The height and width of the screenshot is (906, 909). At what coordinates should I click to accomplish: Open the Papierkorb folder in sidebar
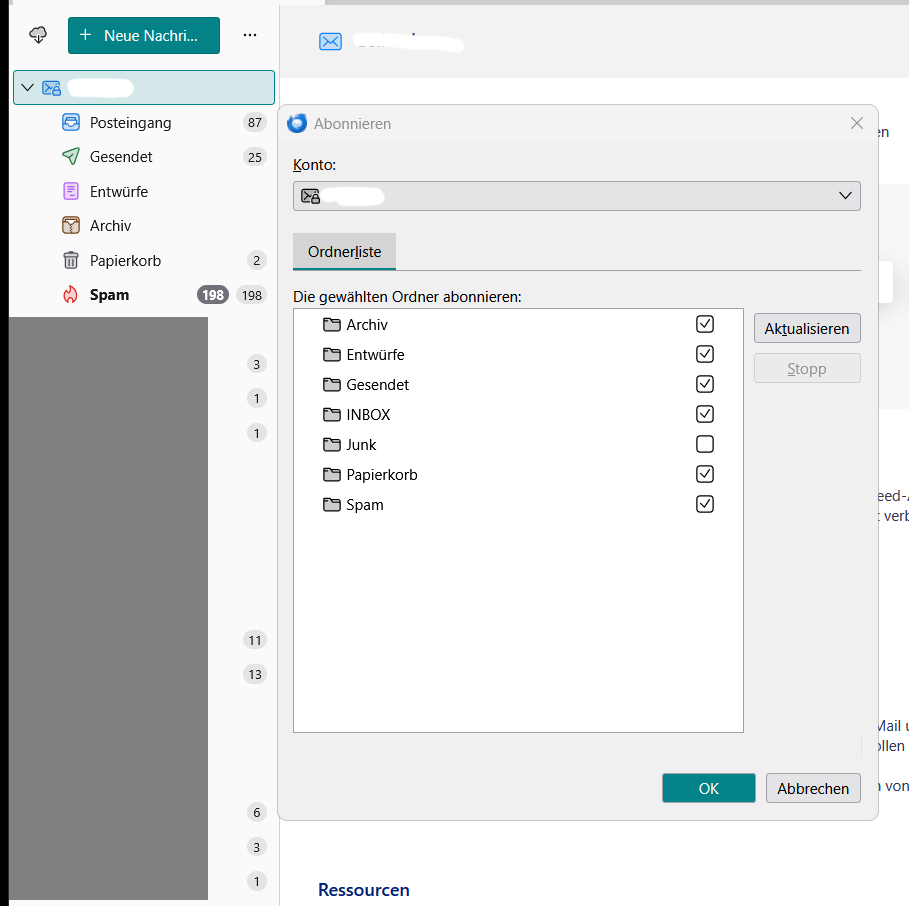point(144,261)
